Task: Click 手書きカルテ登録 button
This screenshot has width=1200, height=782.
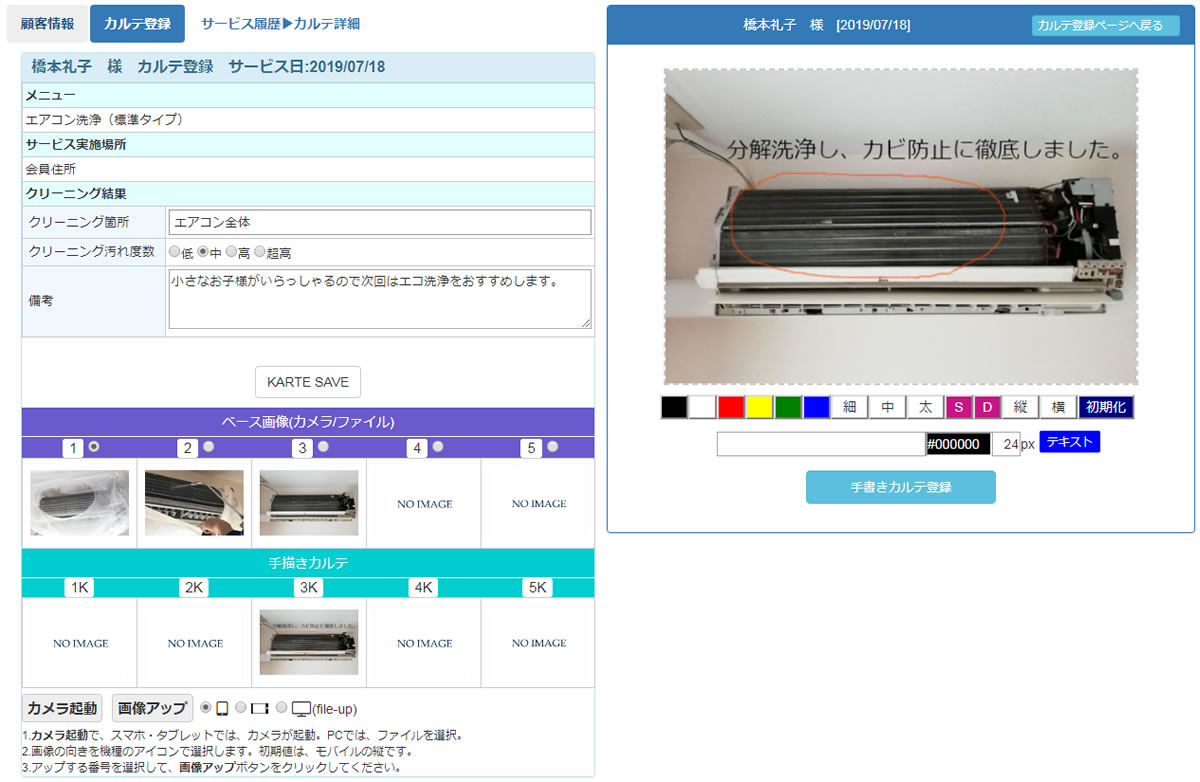Action: (x=901, y=487)
